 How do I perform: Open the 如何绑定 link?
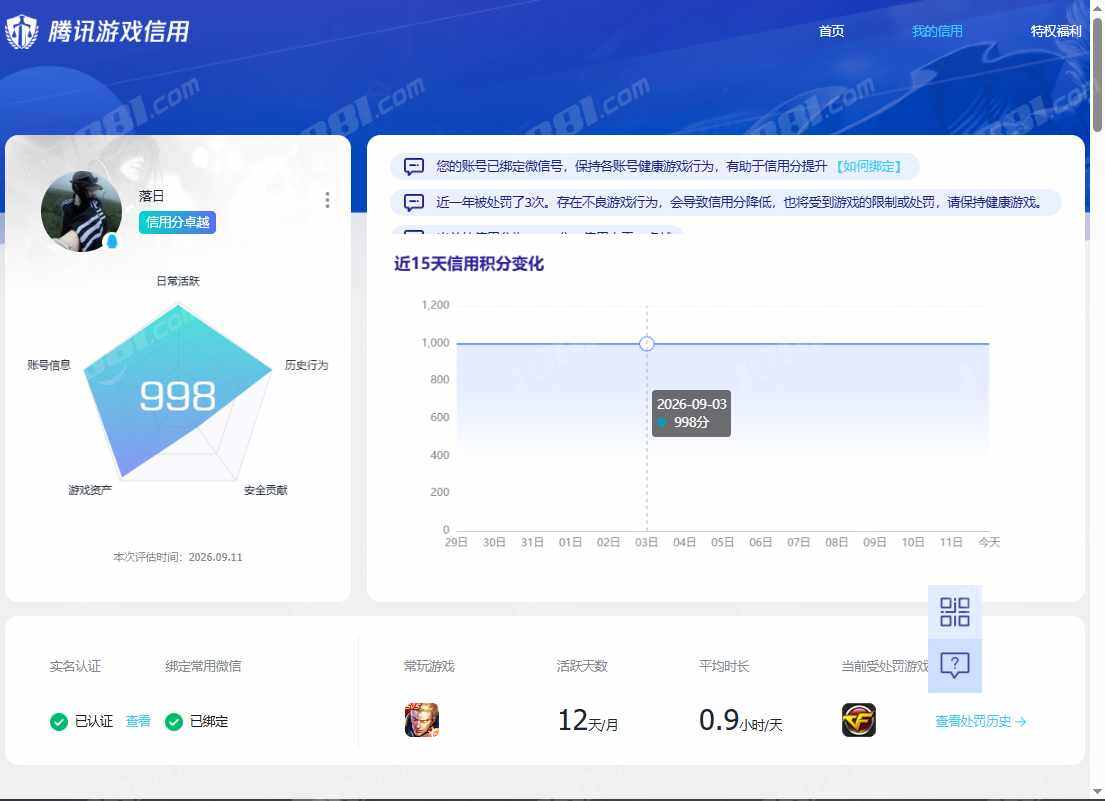tap(869, 167)
